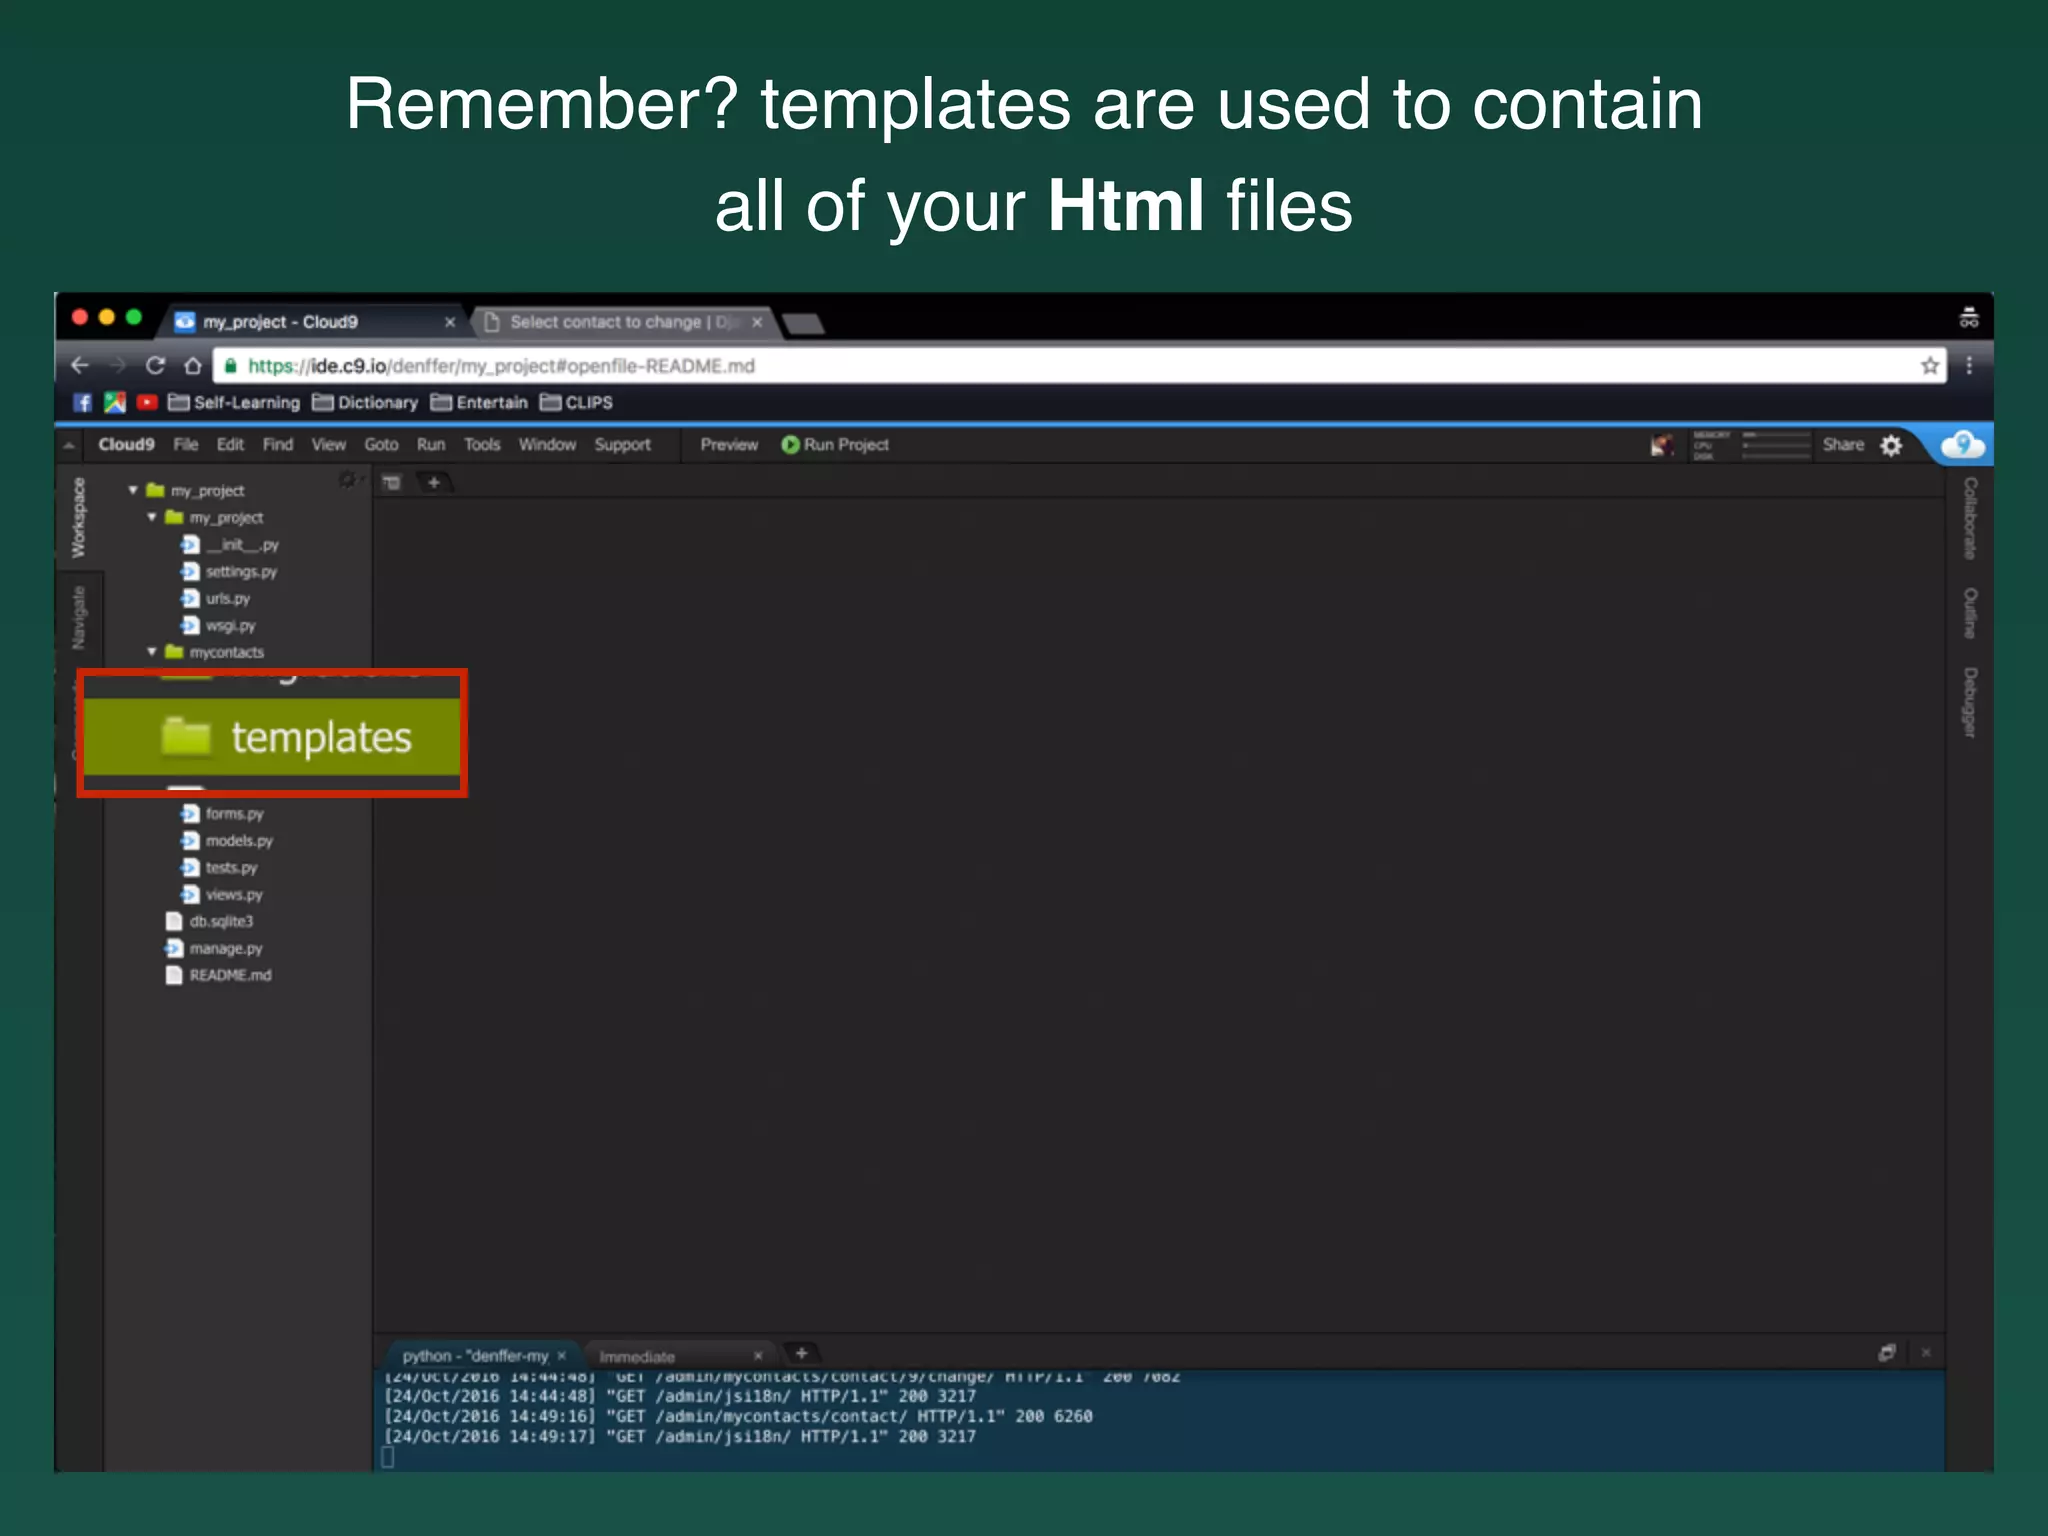Click the browser home icon

(x=193, y=366)
